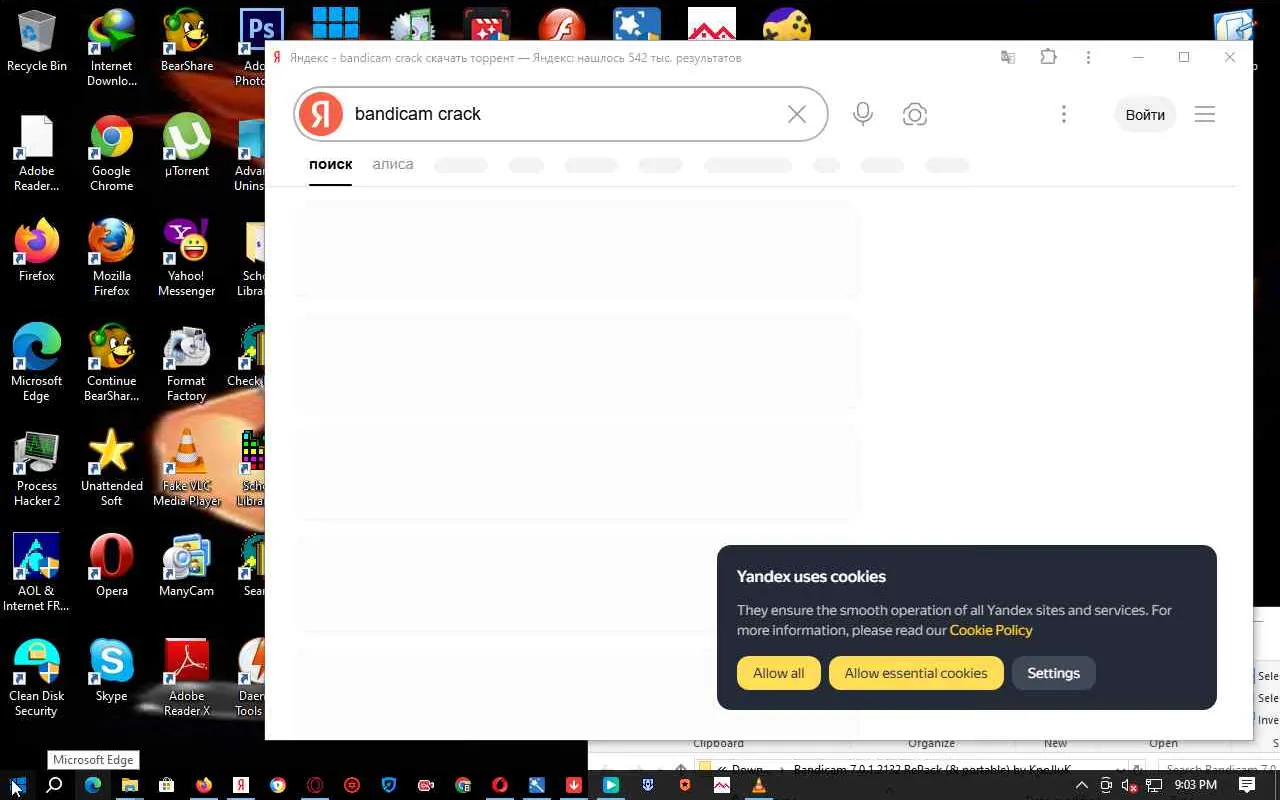
Task: Select the AOL & Internet desktop shortcut
Action: click(37, 574)
